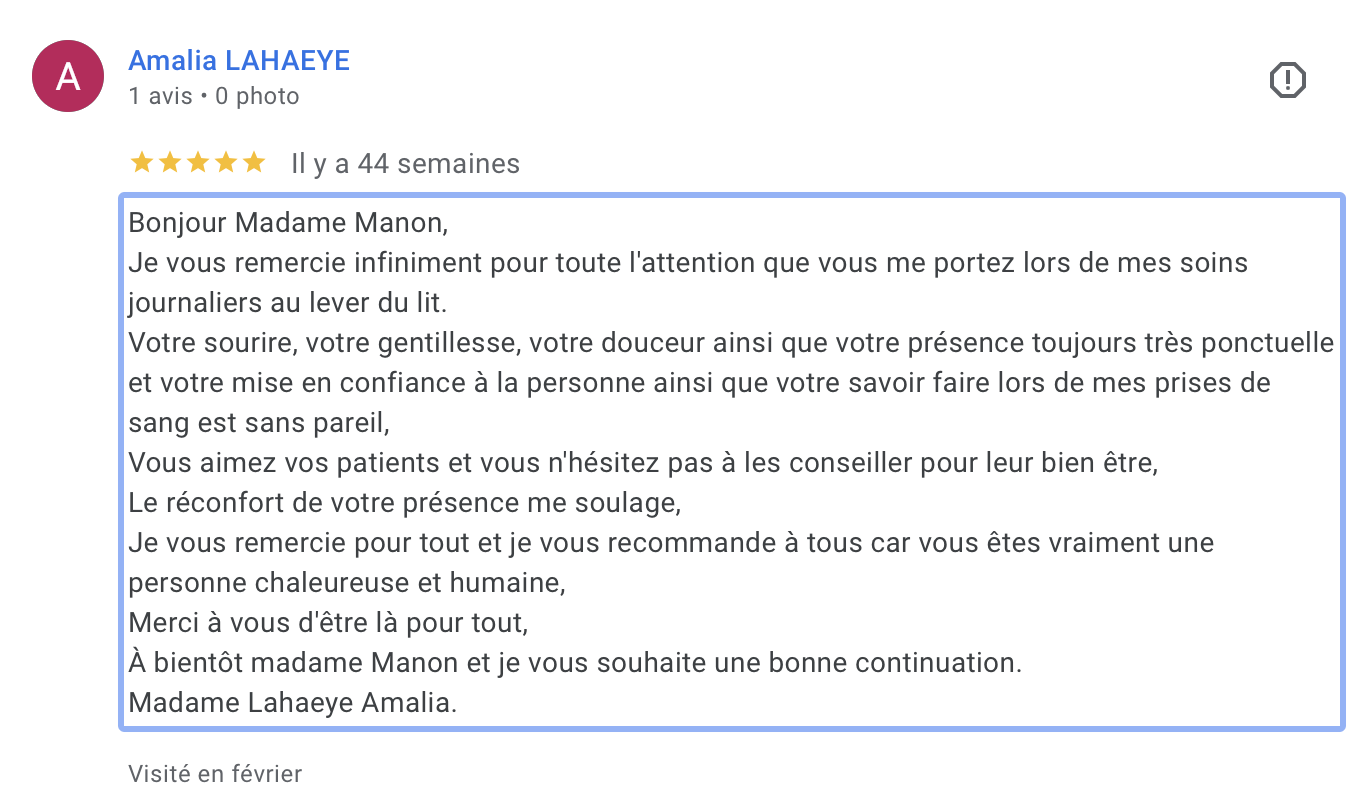Screen dimensions: 1372x788
Task: Click the fourth rating star
Action: [226, 162]
